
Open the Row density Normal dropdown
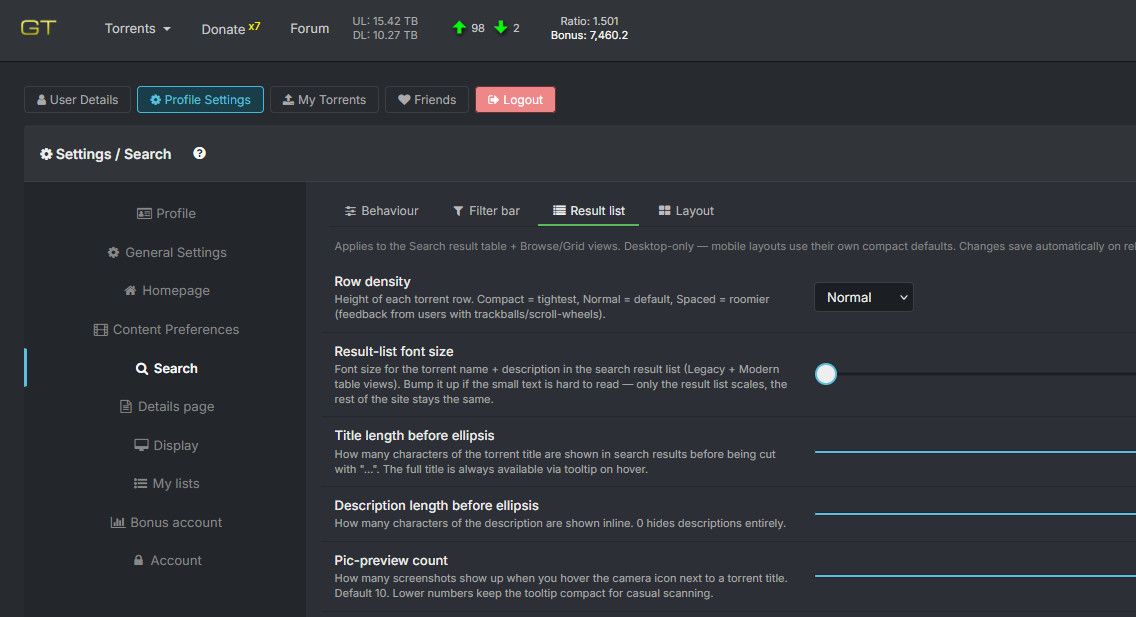click(x=864, y=297)
